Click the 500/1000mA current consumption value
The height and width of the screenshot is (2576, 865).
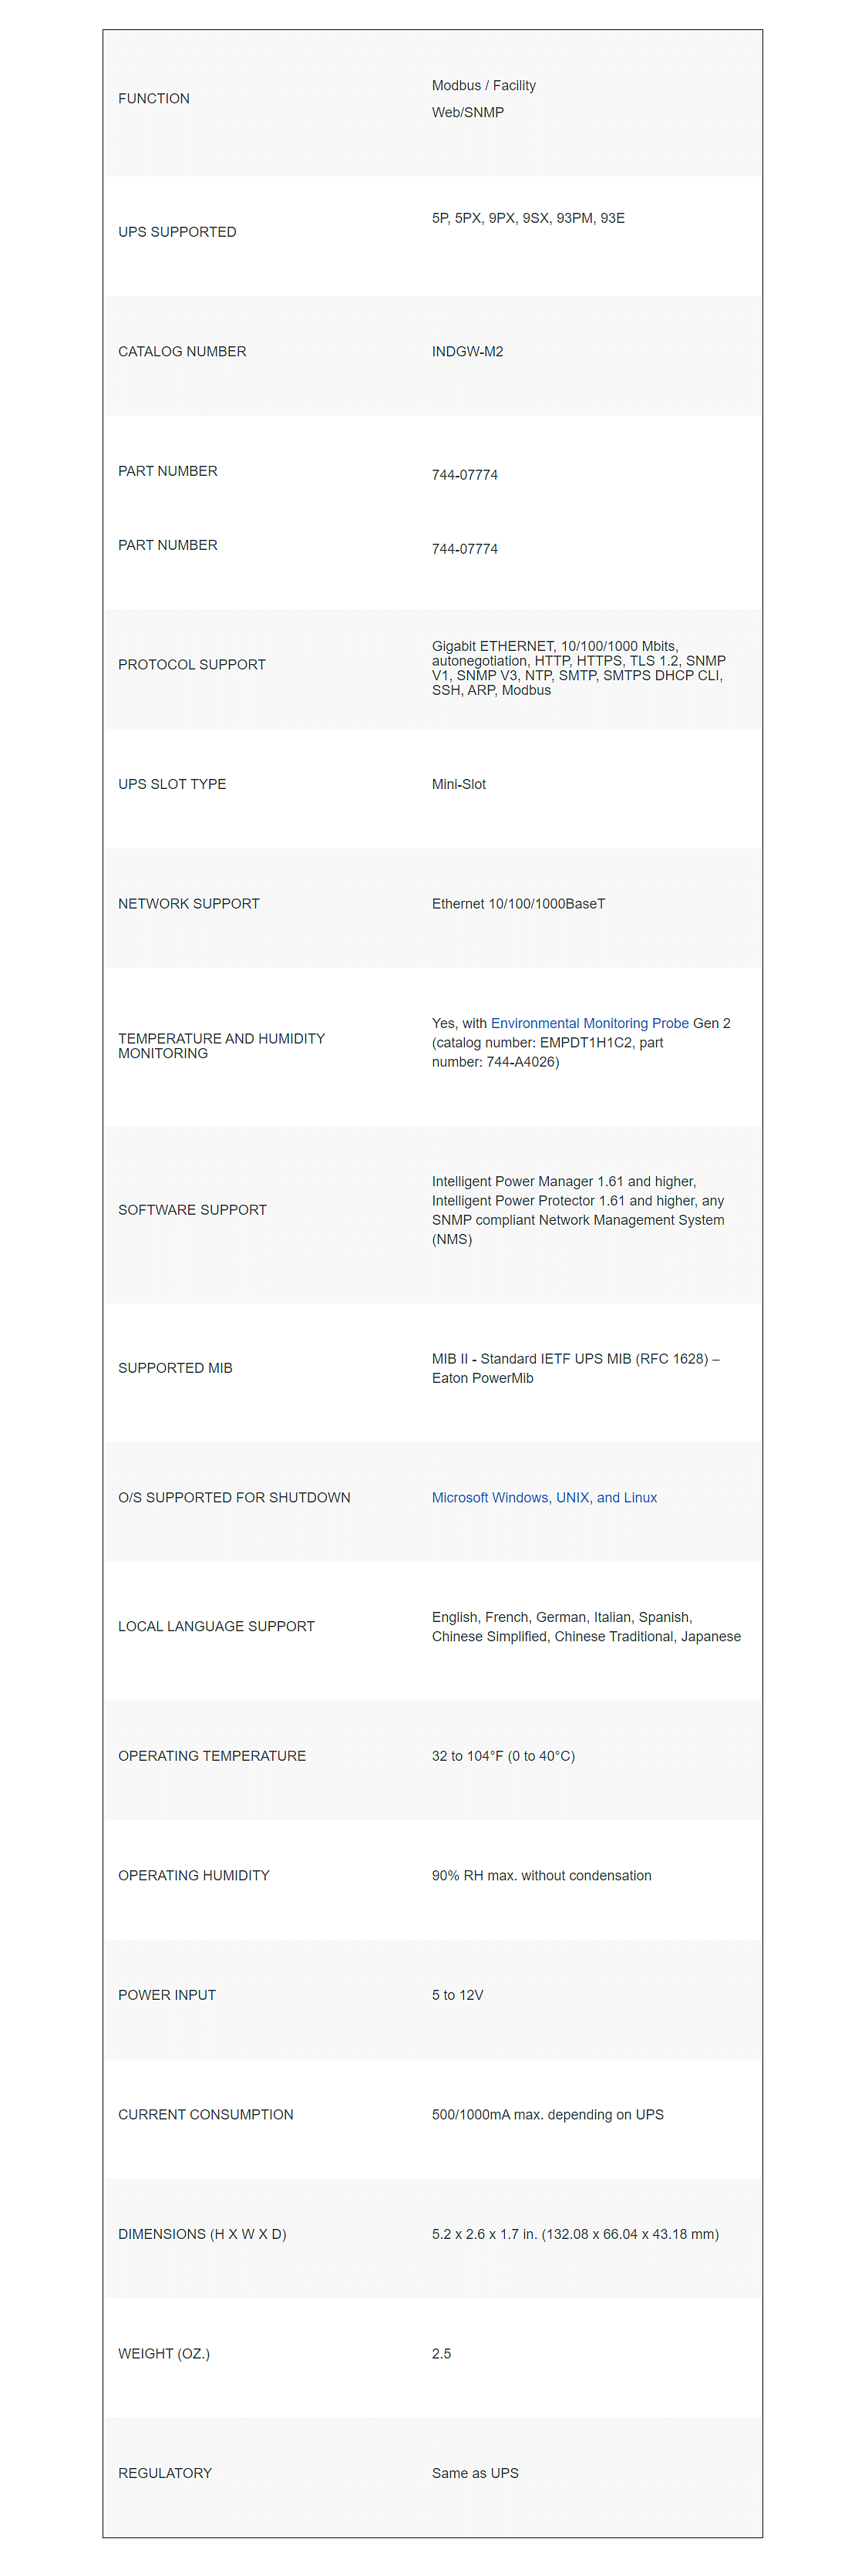(548, 2114)
